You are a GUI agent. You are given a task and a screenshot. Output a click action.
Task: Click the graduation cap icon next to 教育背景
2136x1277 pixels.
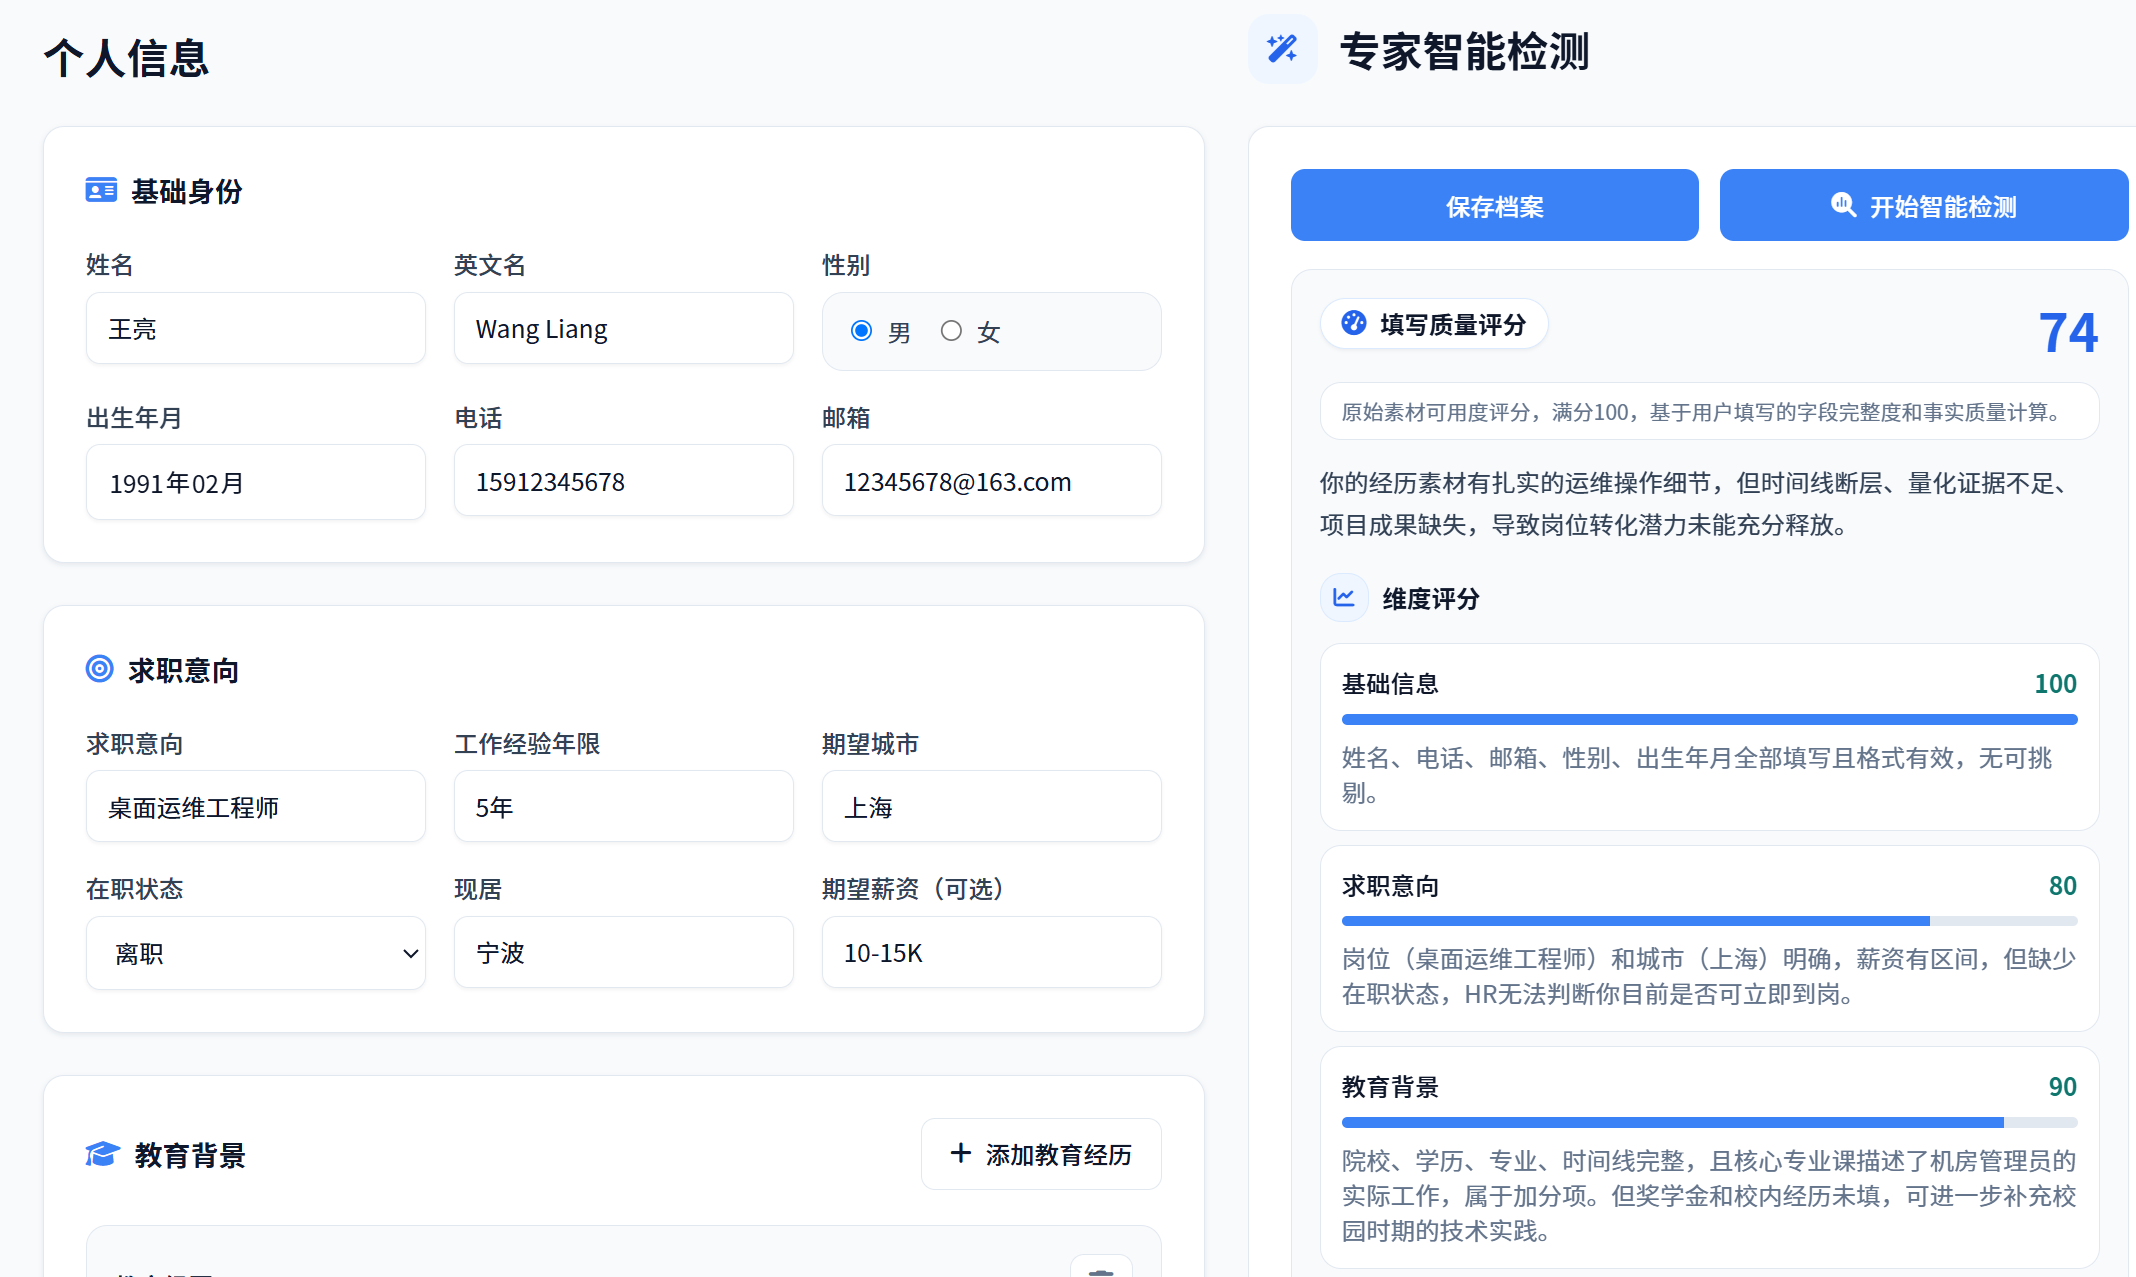click(103, 1154)
